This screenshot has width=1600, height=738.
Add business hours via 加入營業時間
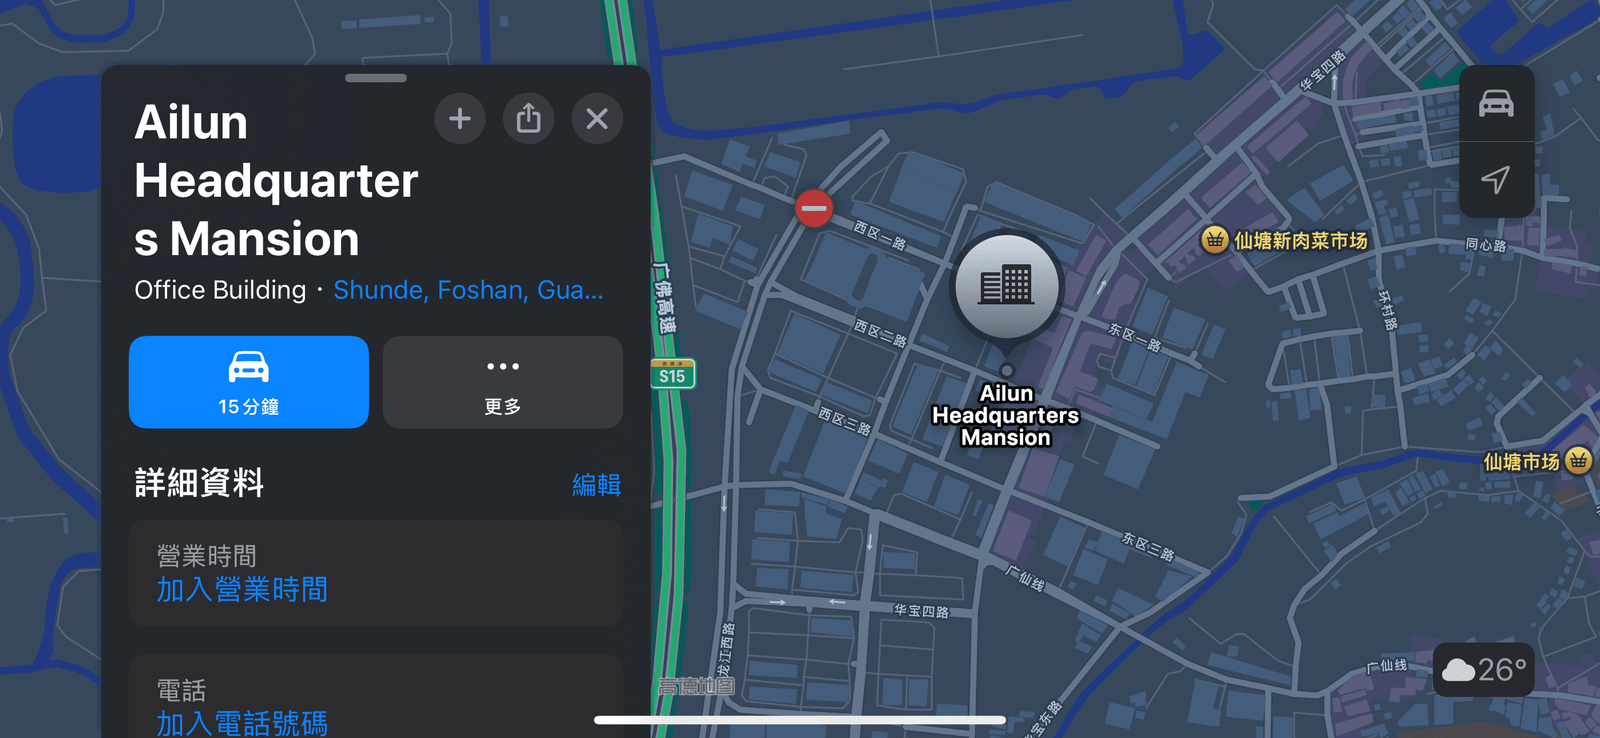(242, 590)
